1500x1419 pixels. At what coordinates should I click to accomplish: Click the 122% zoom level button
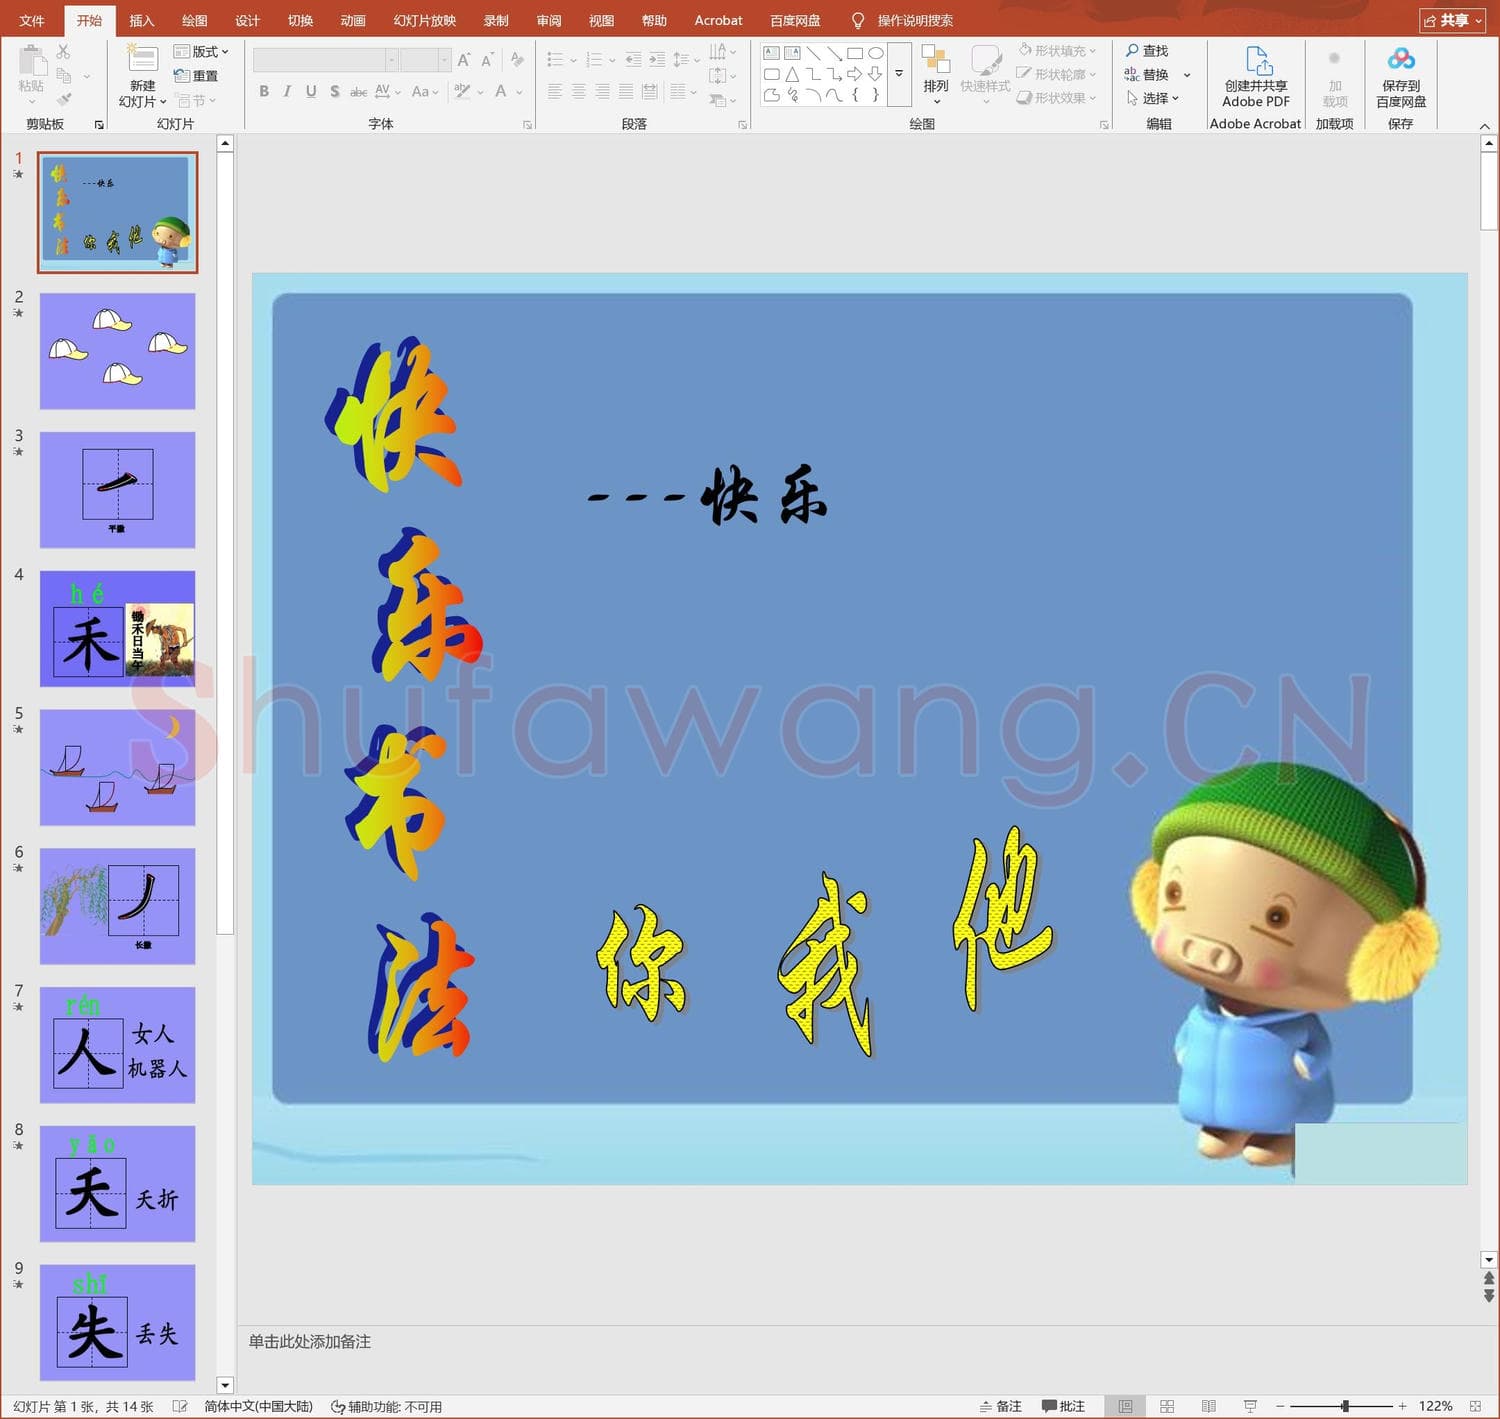click(x=1435, y=1406)
